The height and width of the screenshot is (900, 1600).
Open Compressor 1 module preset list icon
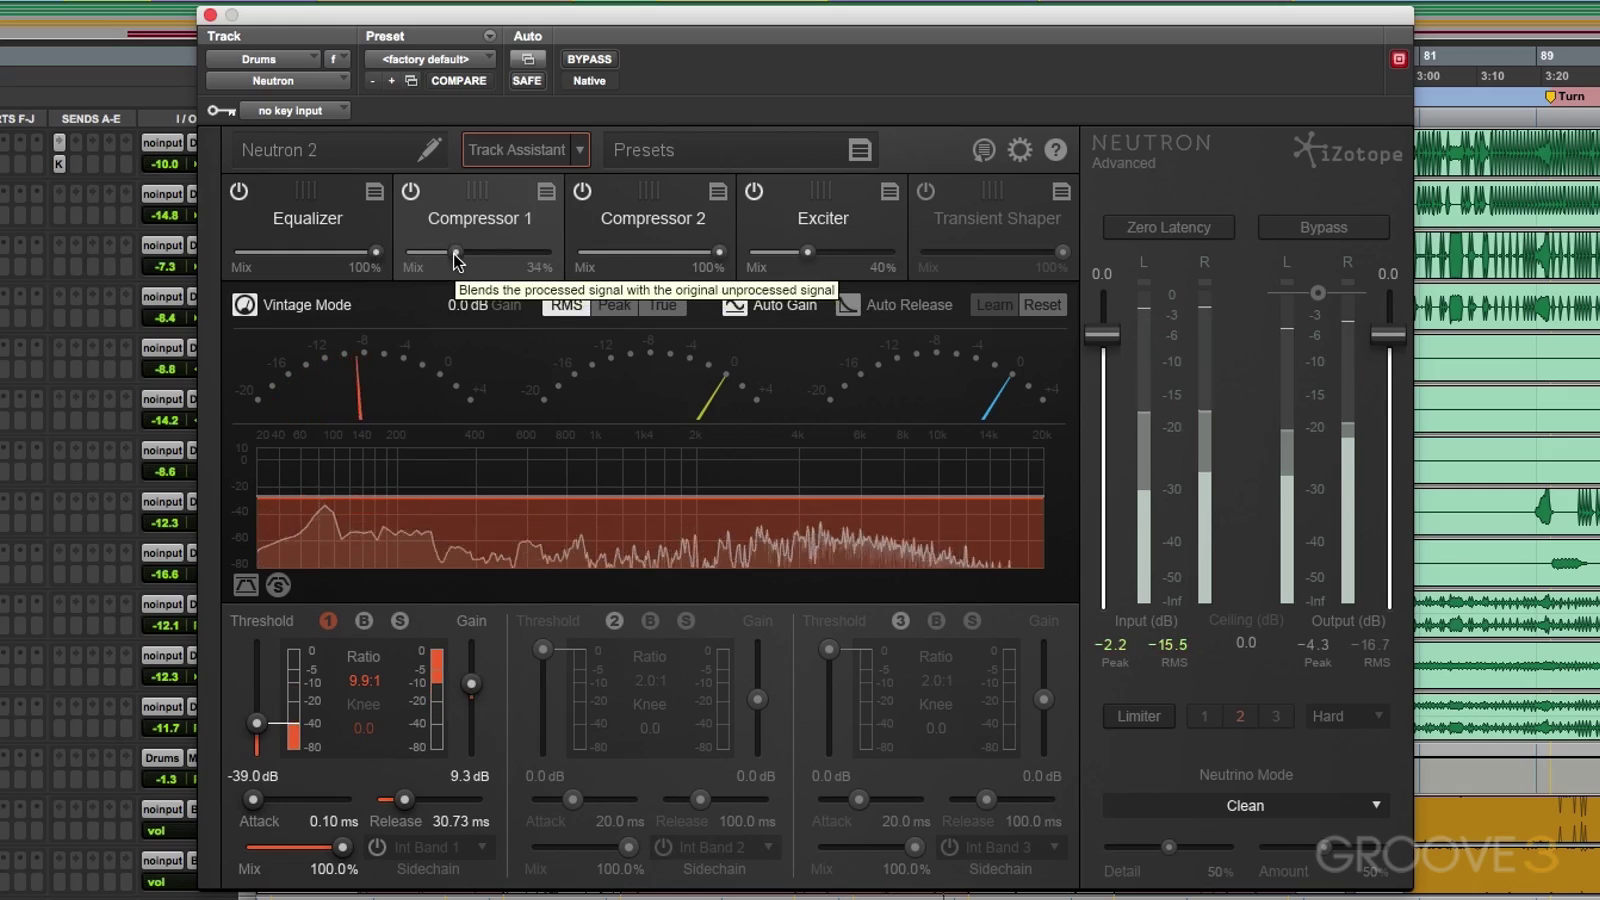(547, 191)
